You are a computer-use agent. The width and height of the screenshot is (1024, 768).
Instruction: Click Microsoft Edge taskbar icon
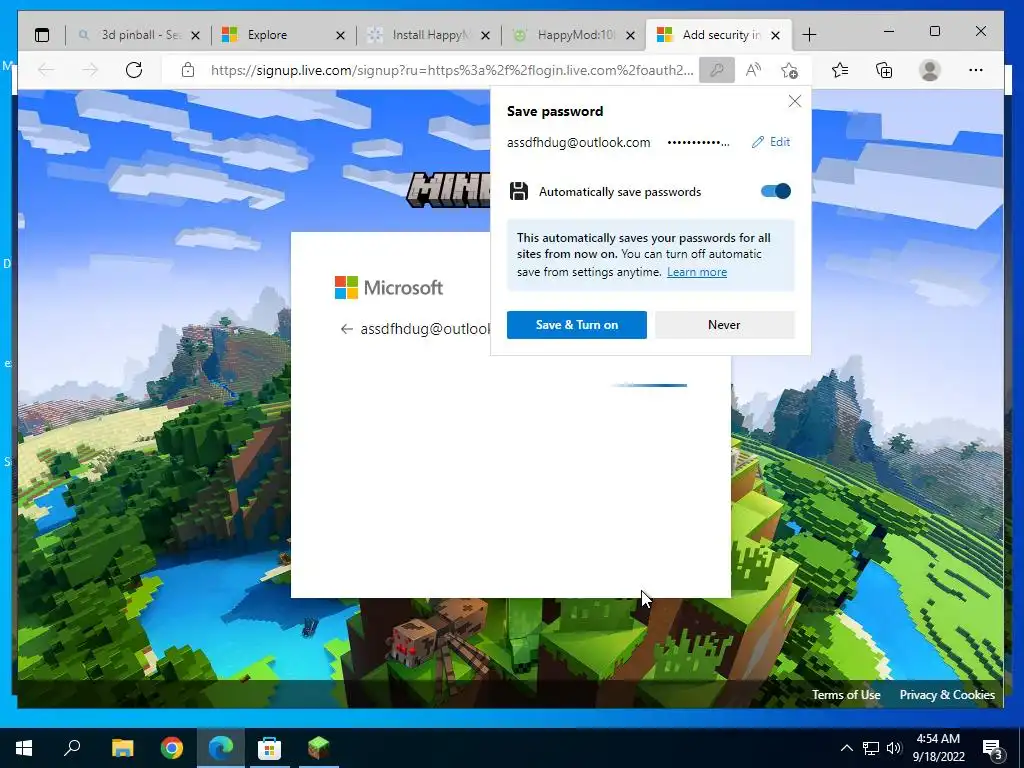coord(221,748)
